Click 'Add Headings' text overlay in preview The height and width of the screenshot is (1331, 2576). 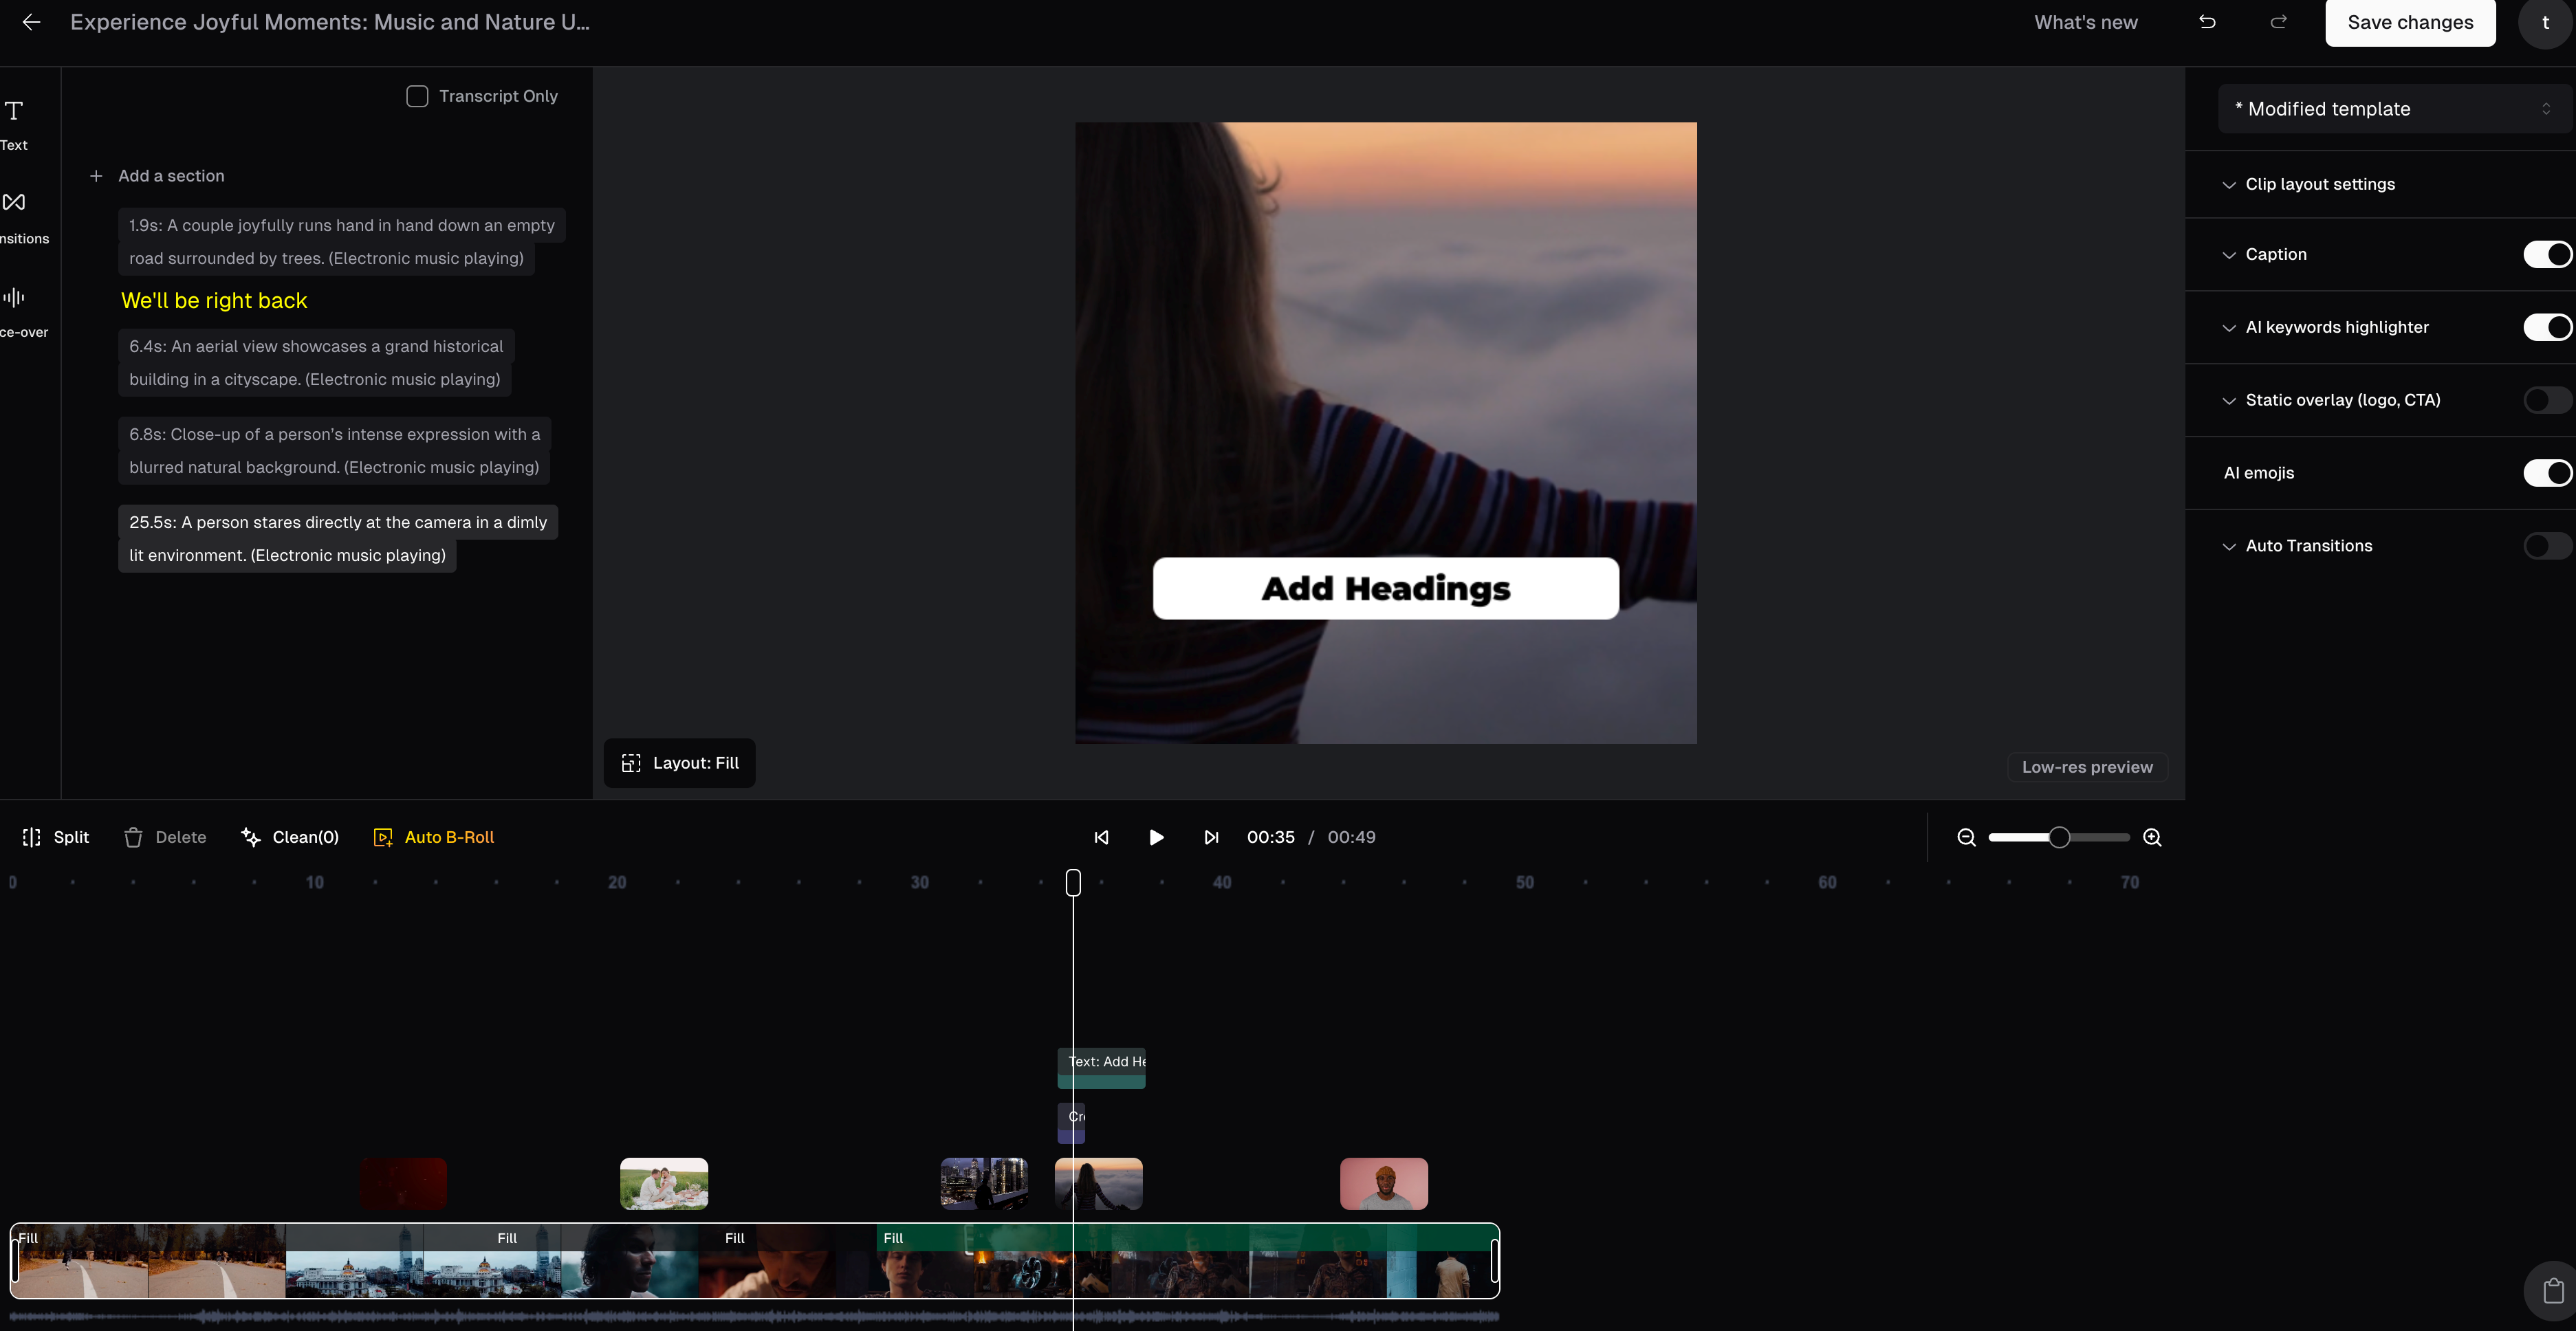1386,588
